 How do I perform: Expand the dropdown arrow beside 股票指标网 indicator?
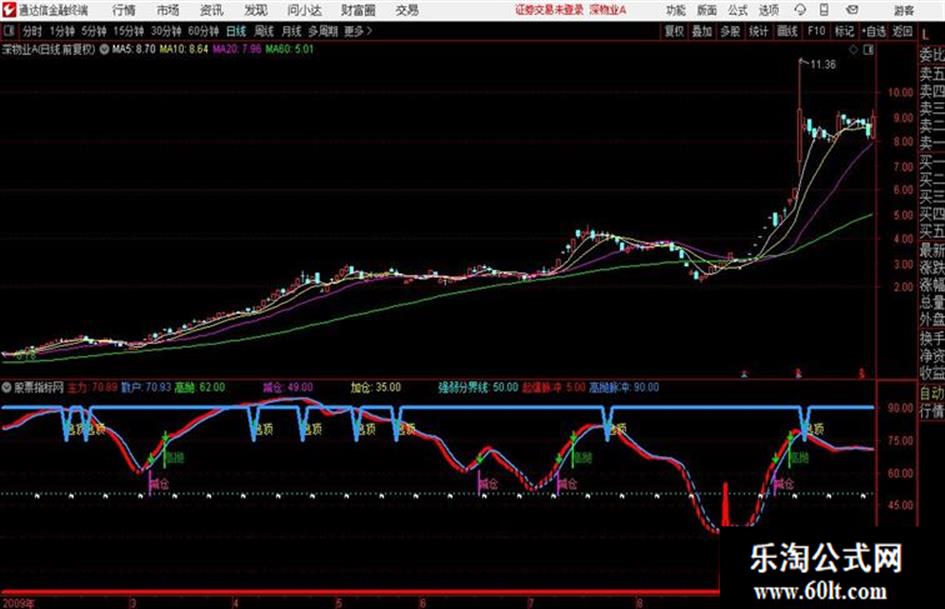[x=7, y=387]
